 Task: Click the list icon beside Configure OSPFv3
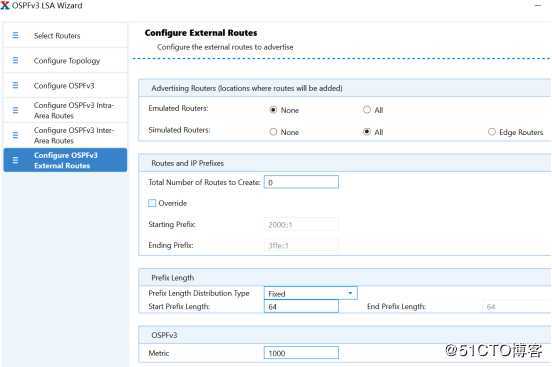[x=15, y=85]
